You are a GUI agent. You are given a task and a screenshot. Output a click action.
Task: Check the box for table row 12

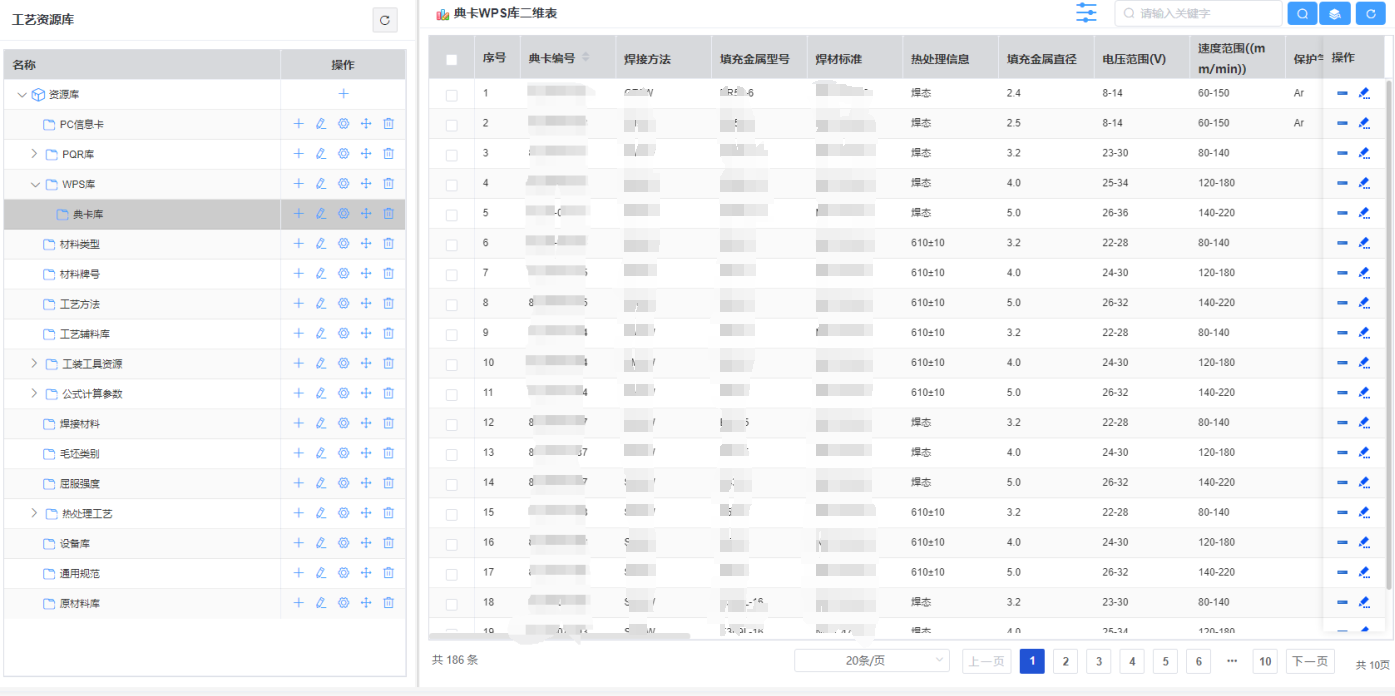[451, 424]
